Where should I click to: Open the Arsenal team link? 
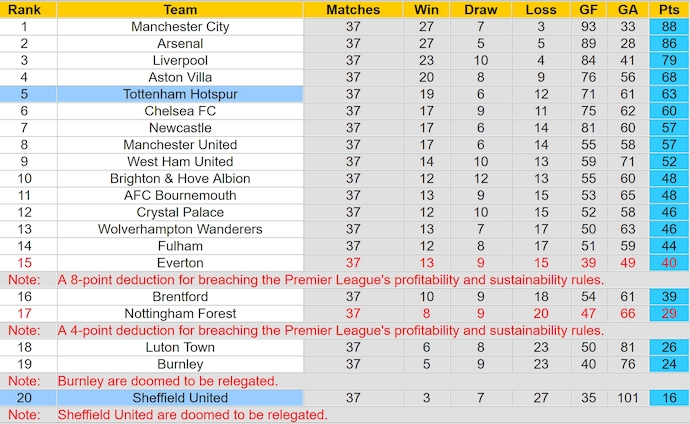coord(180,44)
